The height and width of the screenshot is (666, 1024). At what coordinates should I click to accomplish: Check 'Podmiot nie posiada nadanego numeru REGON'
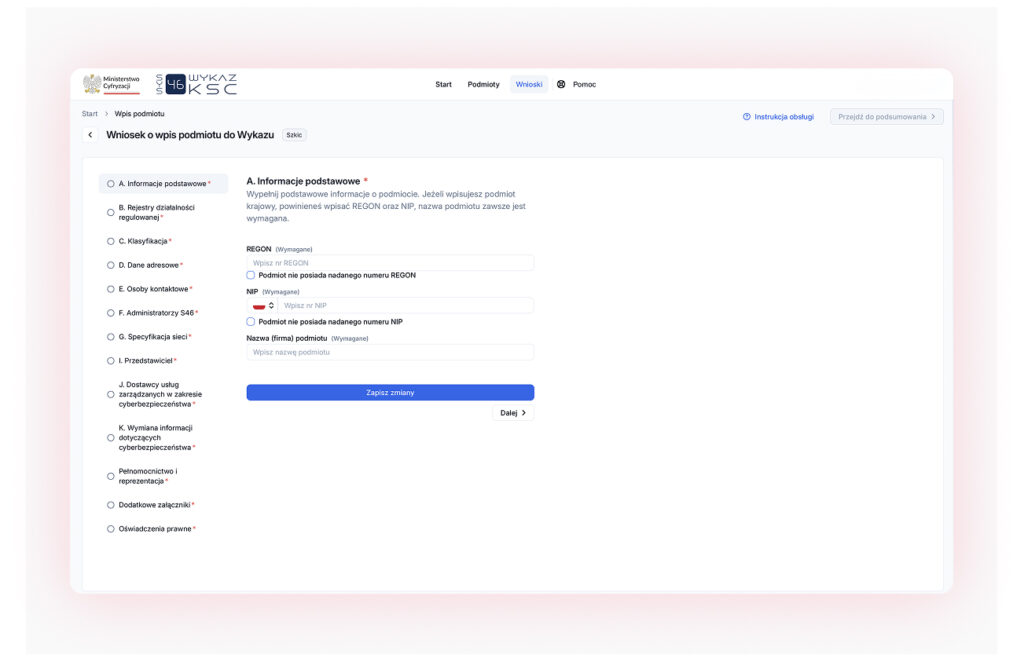click(x=251, y=276)
